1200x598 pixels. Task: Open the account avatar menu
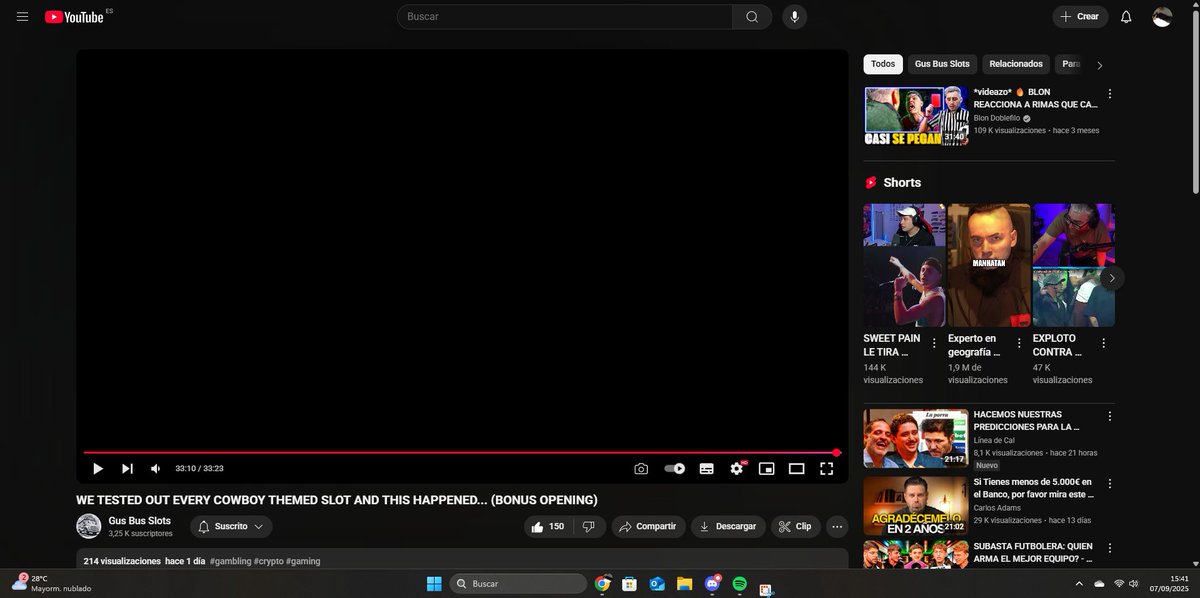[1162, 16]
